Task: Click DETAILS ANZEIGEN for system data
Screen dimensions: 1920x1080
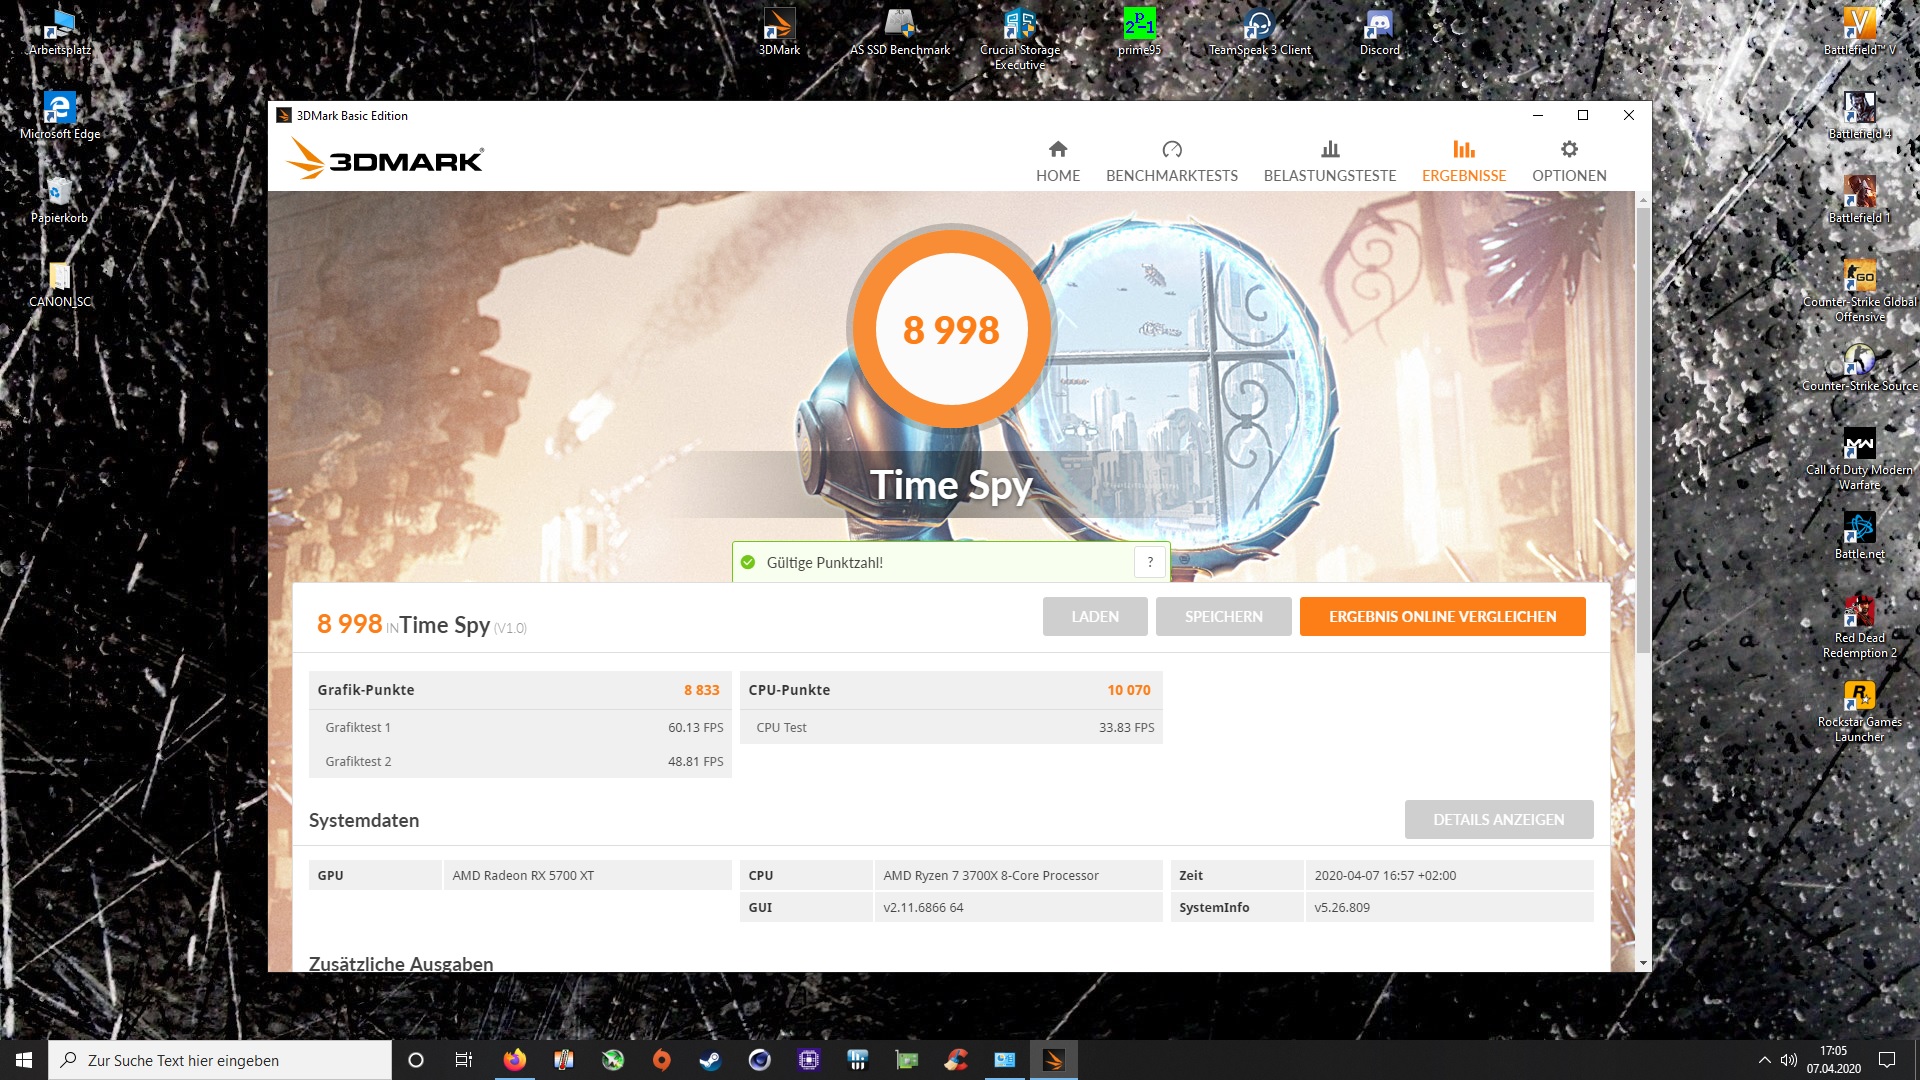Action: pos(1498,819)
